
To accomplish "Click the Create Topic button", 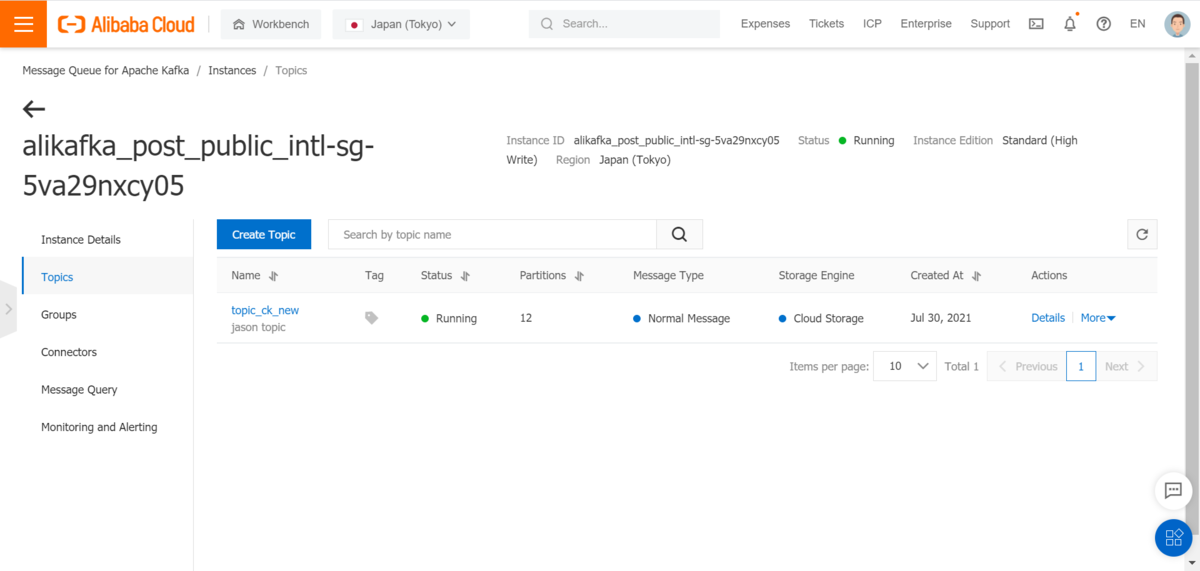I will pos(264,235).
